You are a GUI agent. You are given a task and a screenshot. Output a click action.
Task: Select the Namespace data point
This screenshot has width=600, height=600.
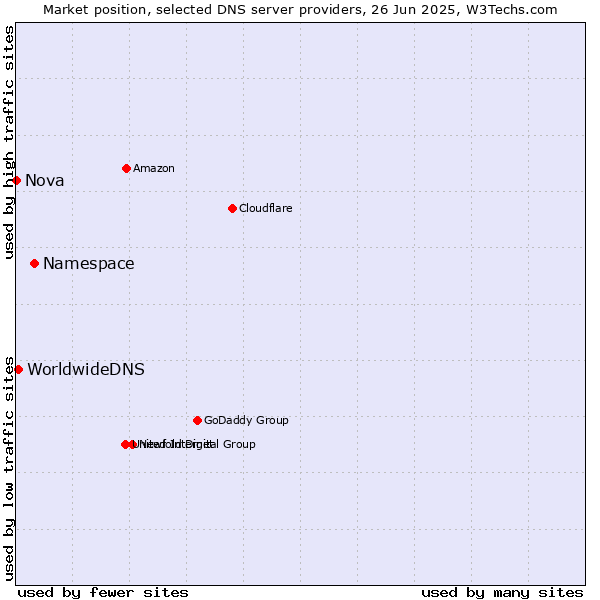(x=34, y=264)
